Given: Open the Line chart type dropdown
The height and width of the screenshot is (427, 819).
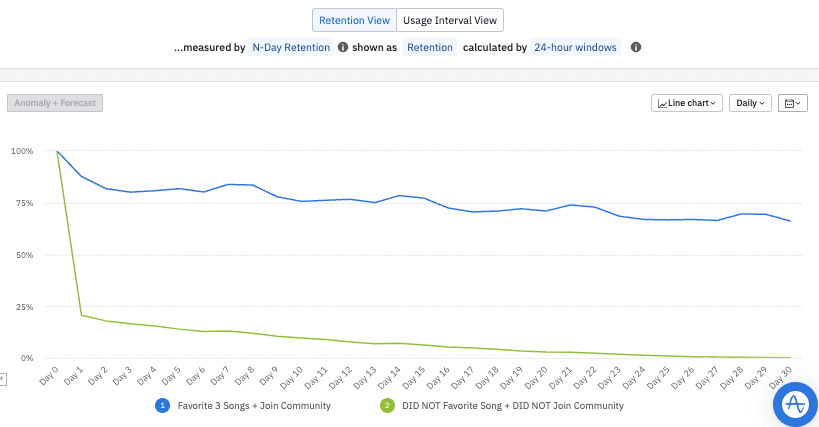Looking at the screenshot, I should pos(687,103).
